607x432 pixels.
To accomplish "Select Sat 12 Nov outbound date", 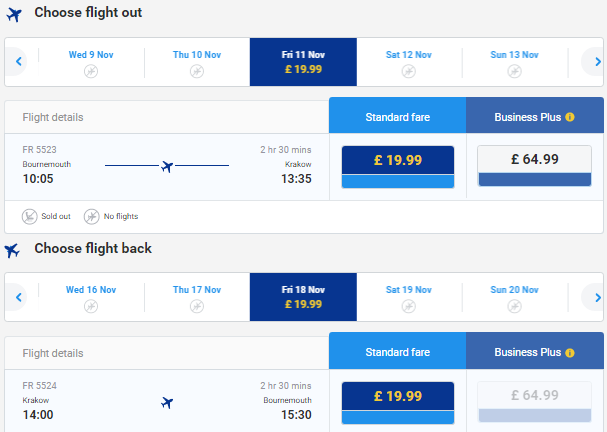I will pyautogui.click(x=409, y=62).
